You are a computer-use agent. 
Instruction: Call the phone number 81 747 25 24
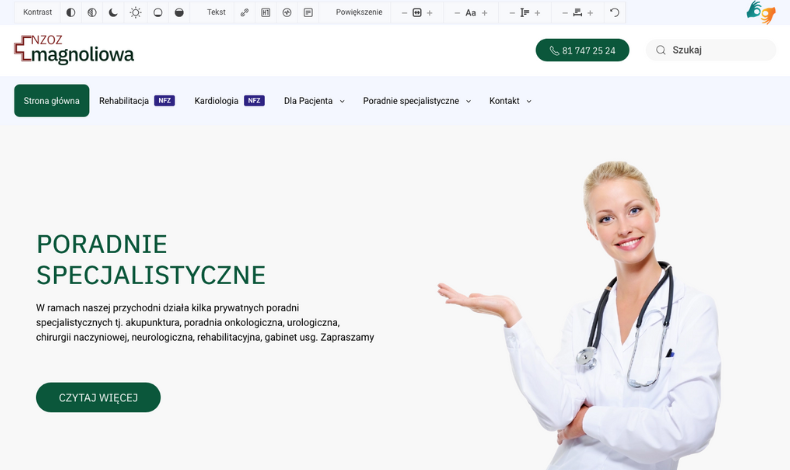(582, 50)
